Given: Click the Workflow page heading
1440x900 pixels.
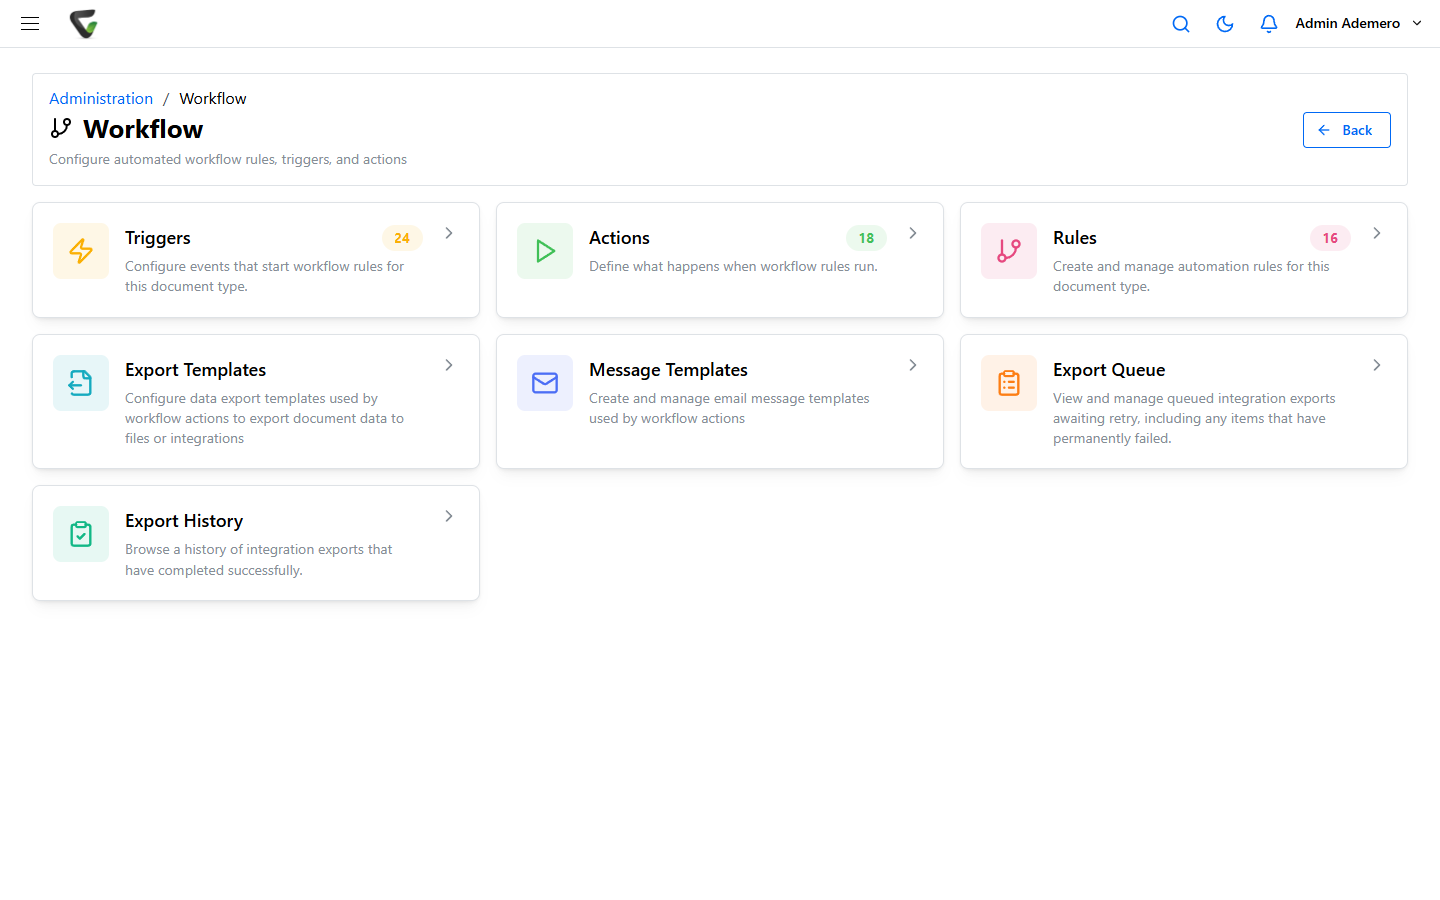Looking at the screenshot, I should pos(143,129).
